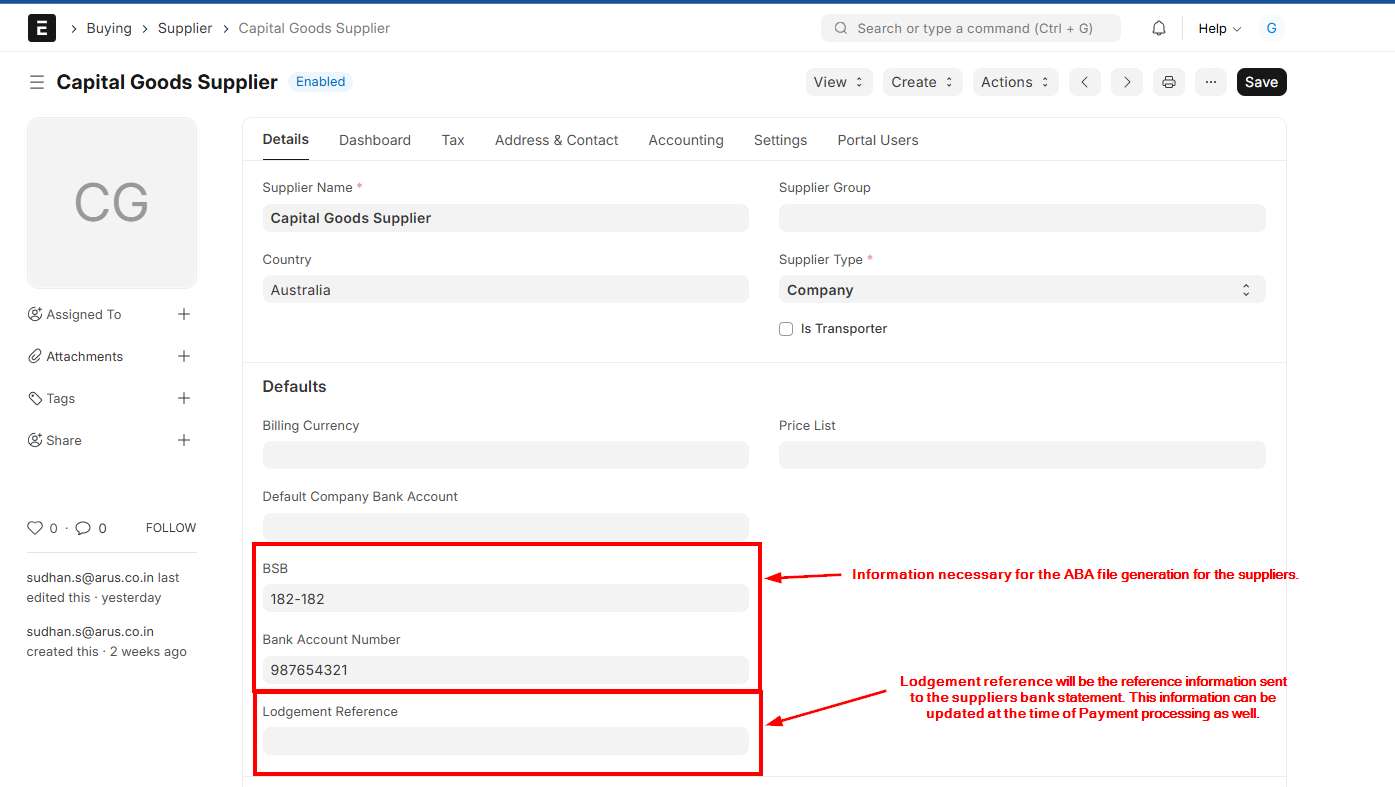Click the print icon

(1169, 82)
